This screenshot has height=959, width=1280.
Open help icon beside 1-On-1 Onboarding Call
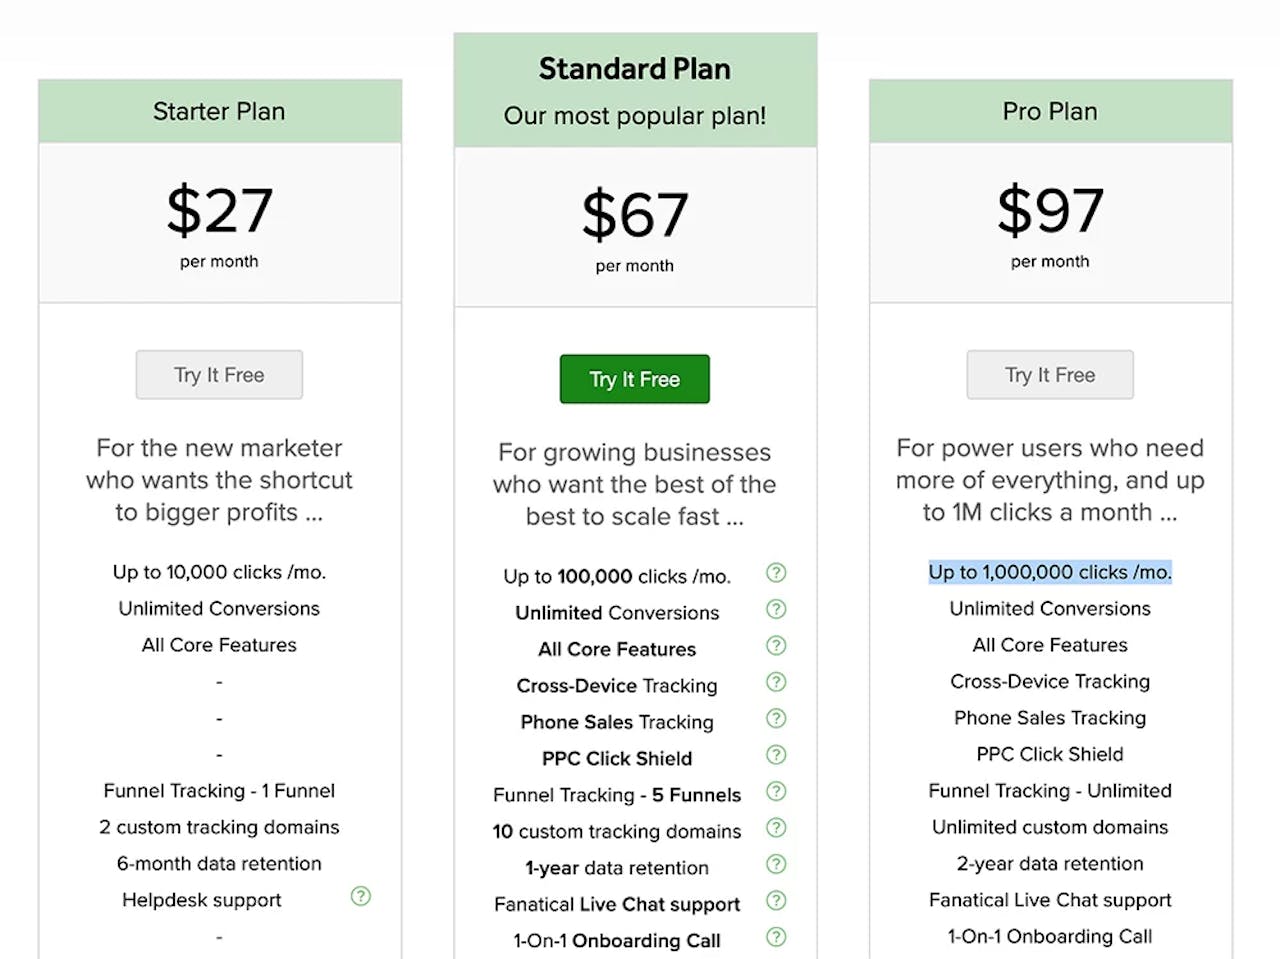click(776, 937)
